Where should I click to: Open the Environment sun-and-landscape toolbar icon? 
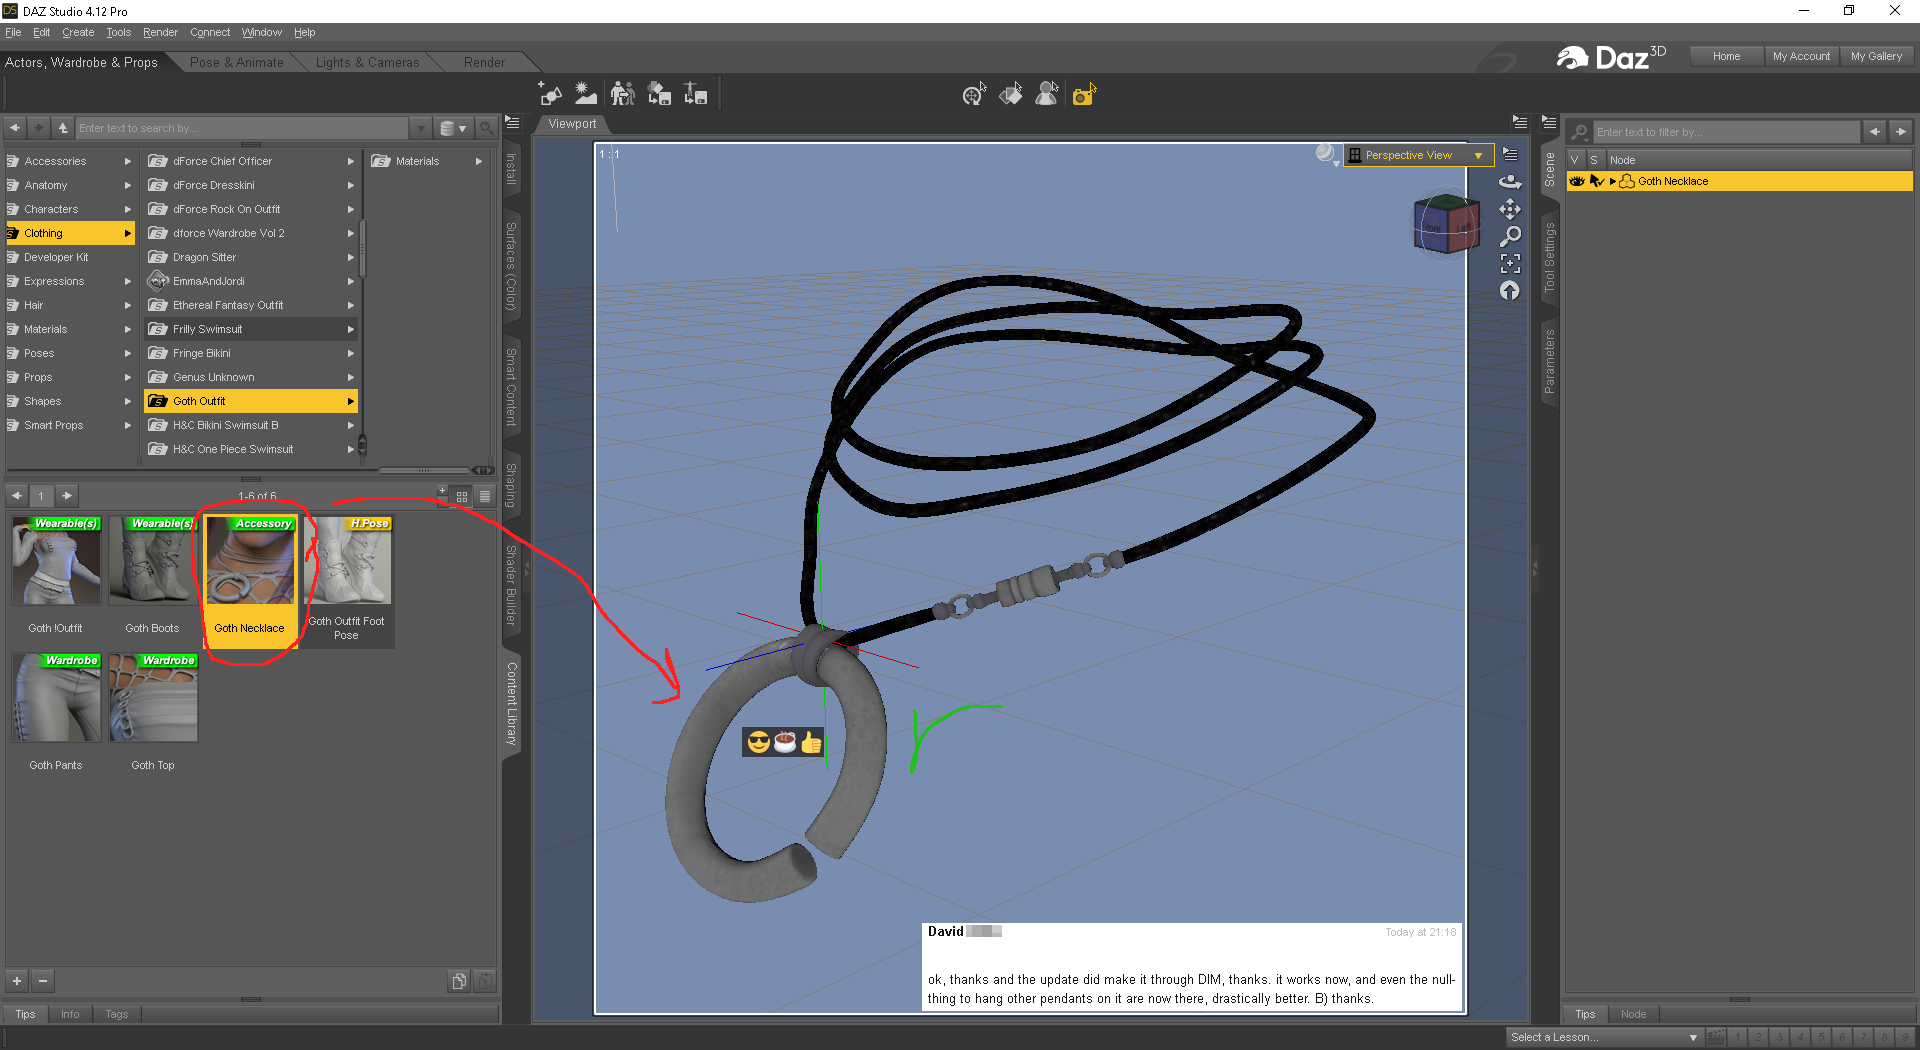coord(586,94)
